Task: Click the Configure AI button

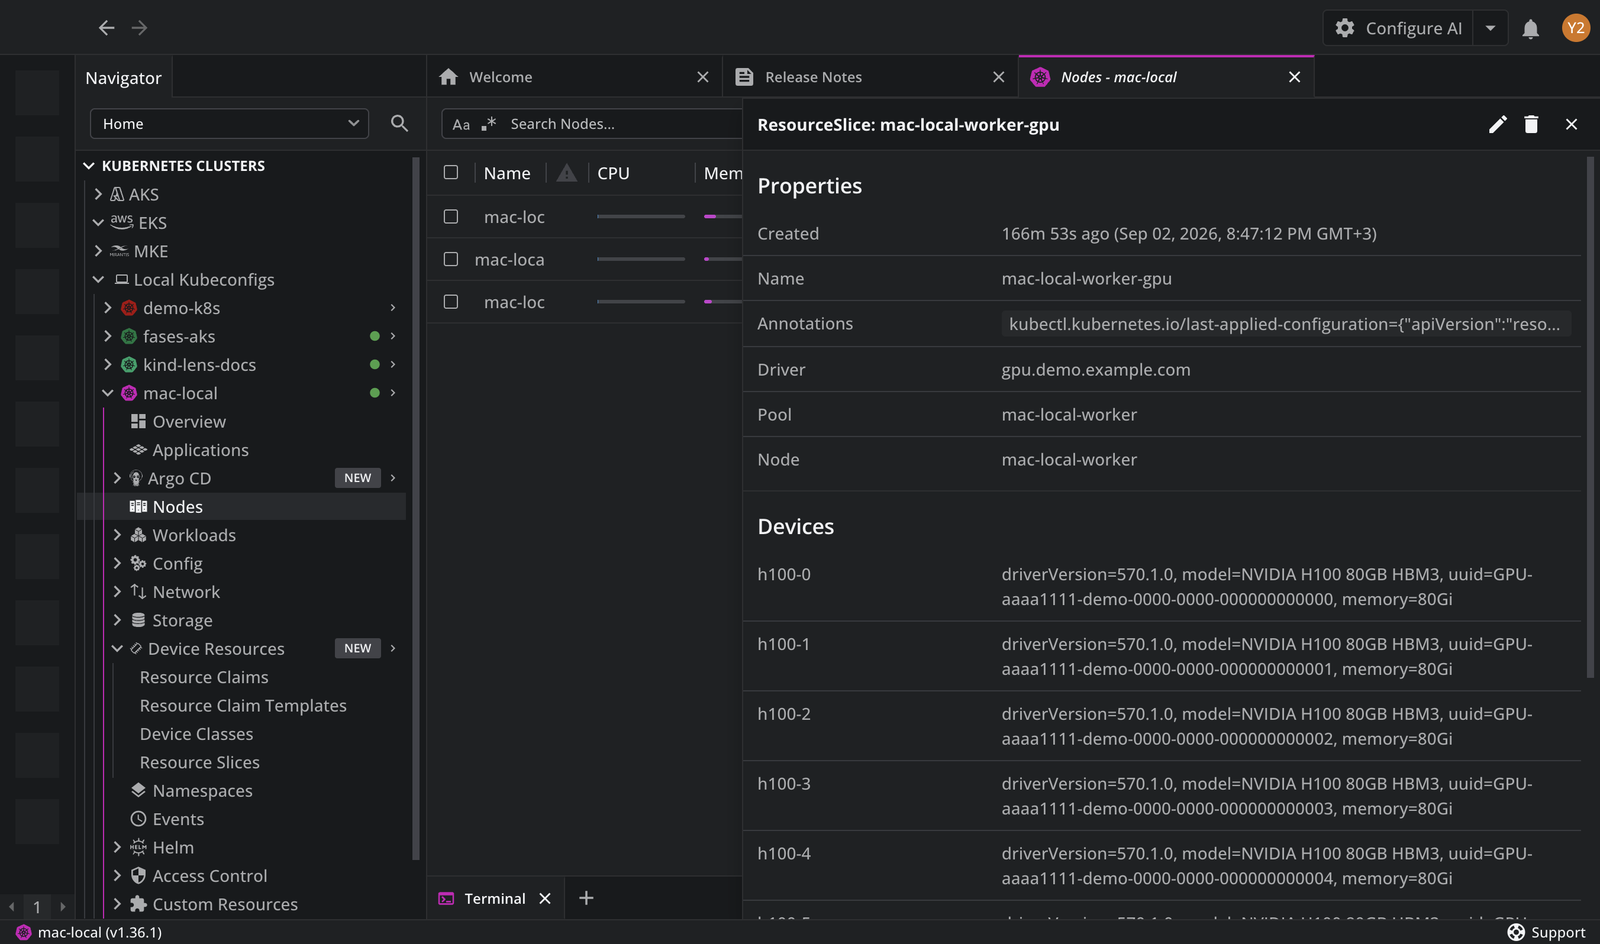Action: tap(1398, 28)
